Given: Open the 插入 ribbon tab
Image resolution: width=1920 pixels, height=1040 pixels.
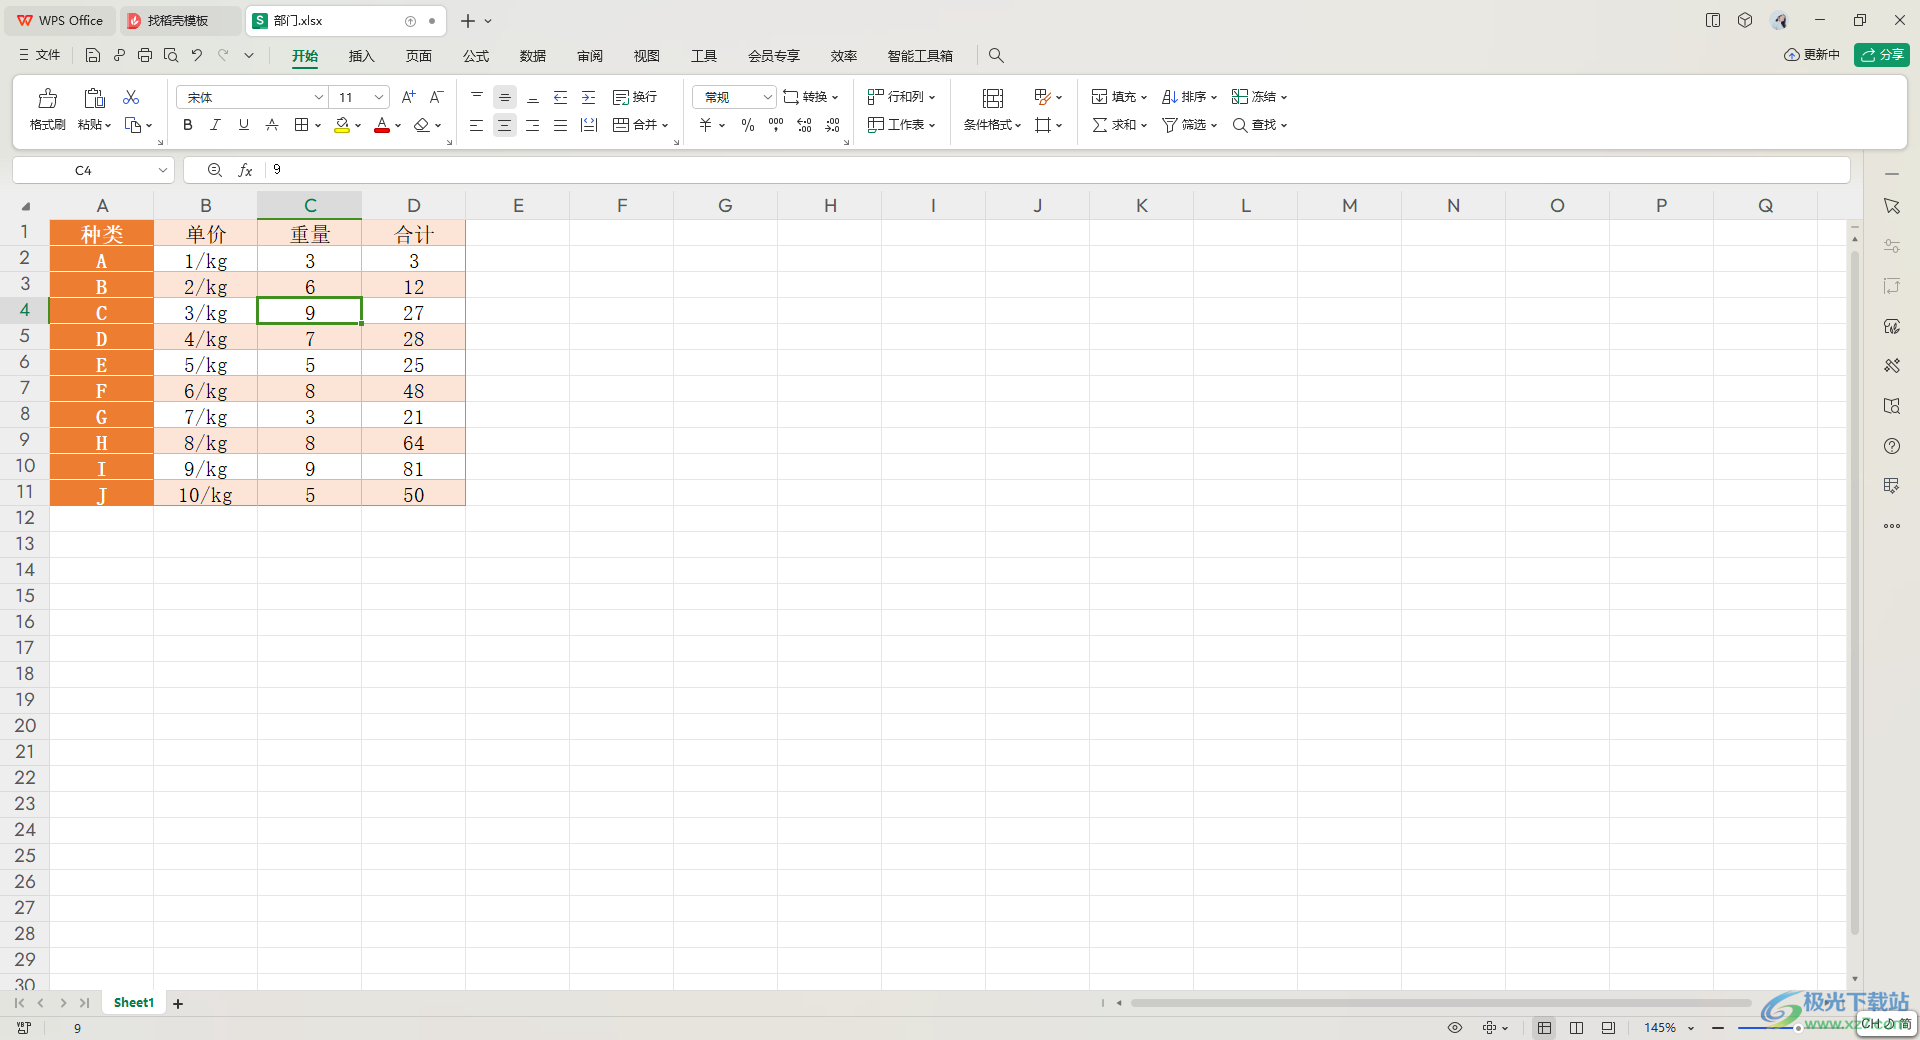Looking at the screenshot, I should click(361, 56).
